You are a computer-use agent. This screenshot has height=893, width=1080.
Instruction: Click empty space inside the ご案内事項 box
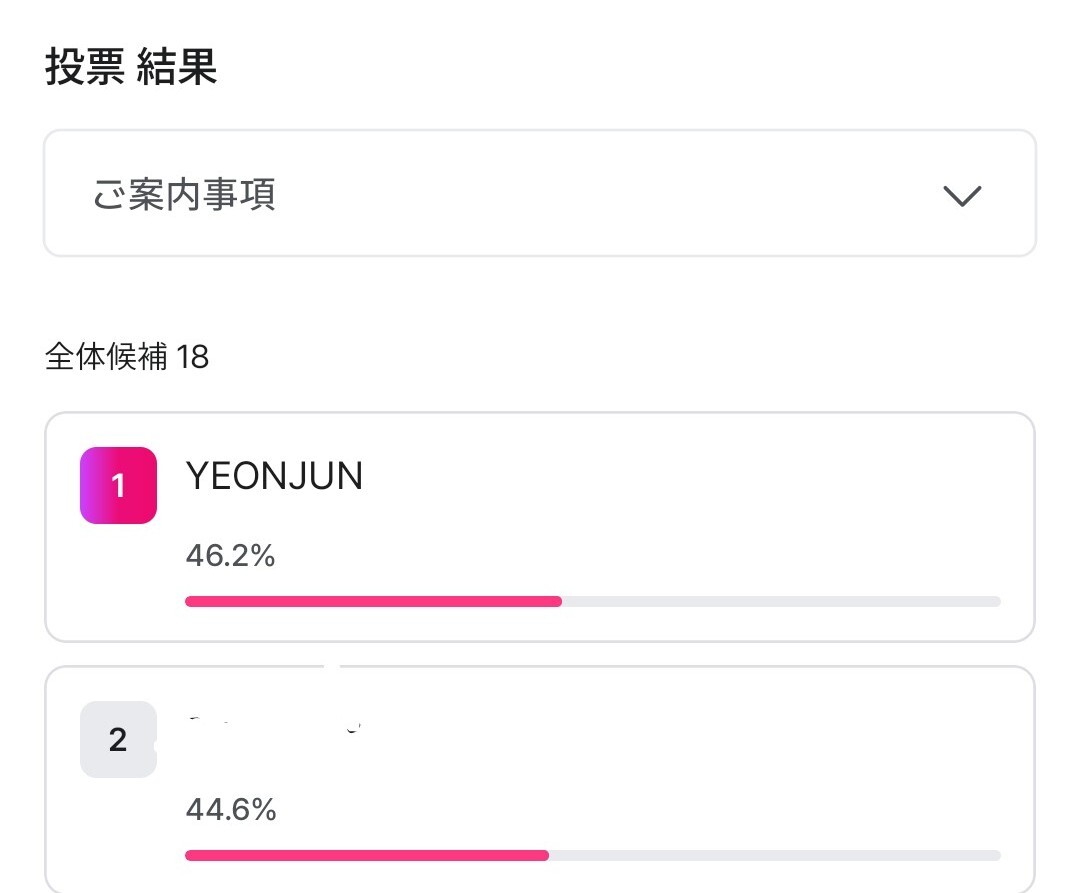[x=600, y=194]
